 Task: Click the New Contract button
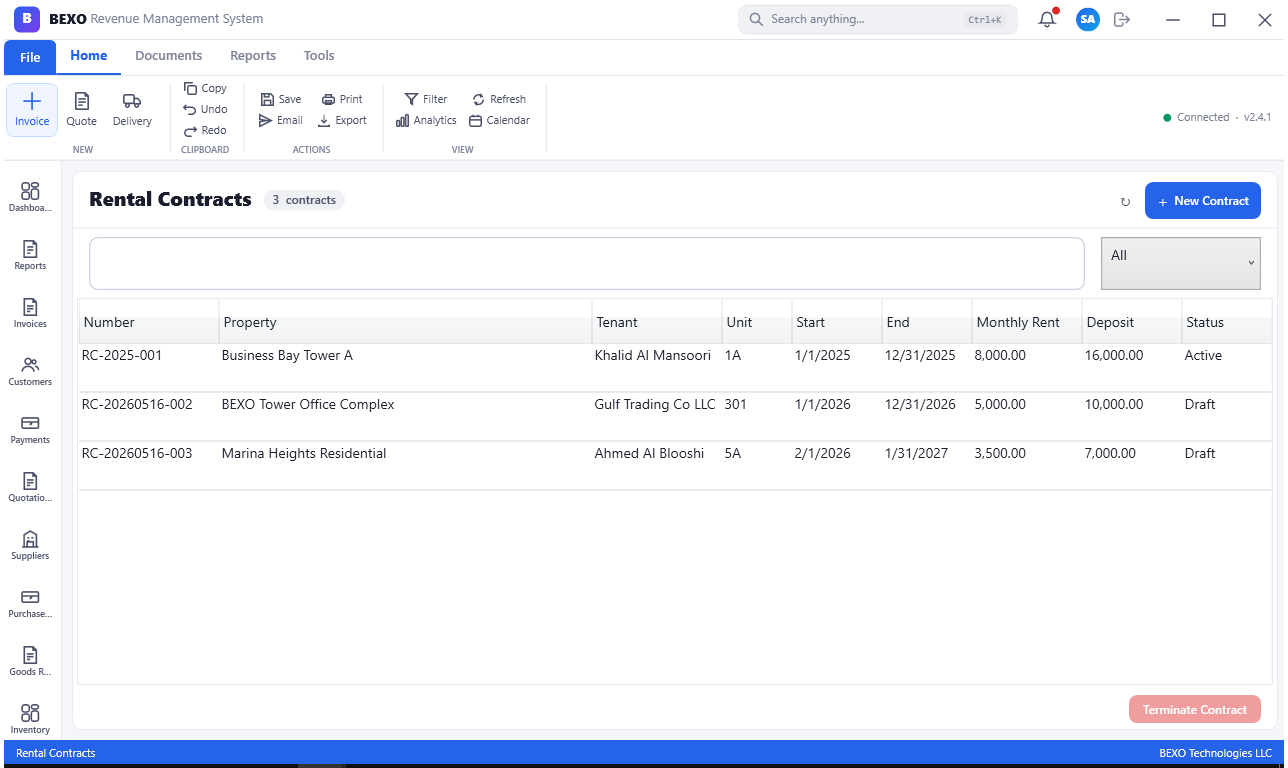pyautogui.click(x=1203, y=201)
